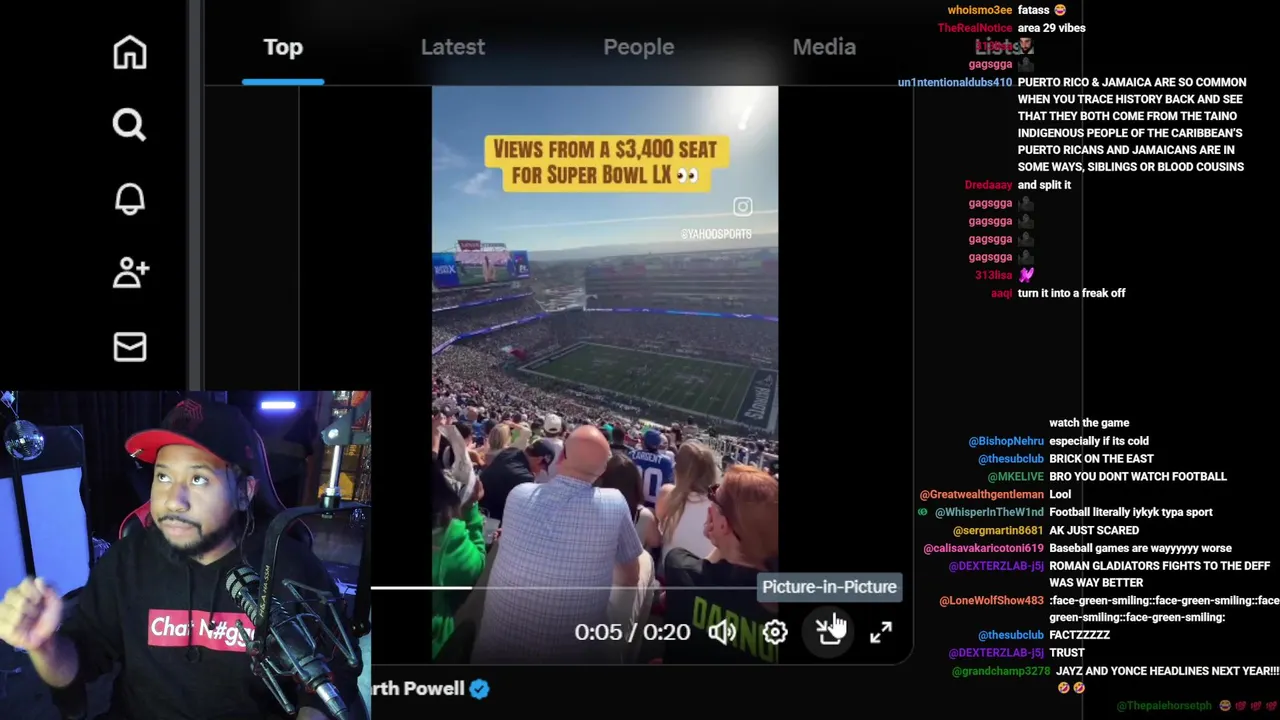
Task: Click the @YAHOOSPORTS handle on the video
Action: pyautogui.click(x=716, y=234)
